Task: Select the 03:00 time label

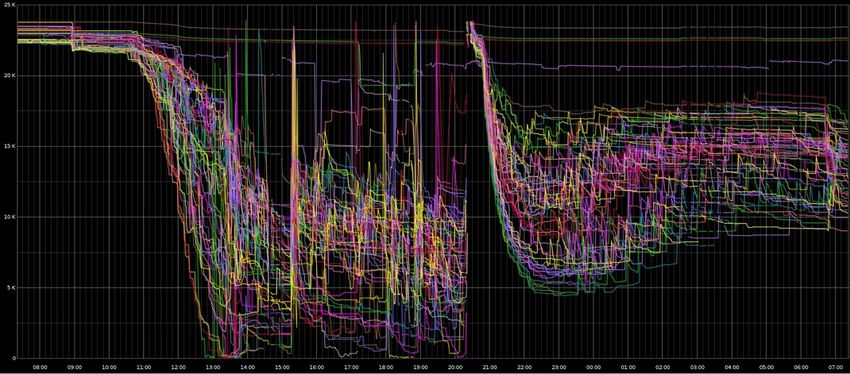Action: (x=698, y=367)
